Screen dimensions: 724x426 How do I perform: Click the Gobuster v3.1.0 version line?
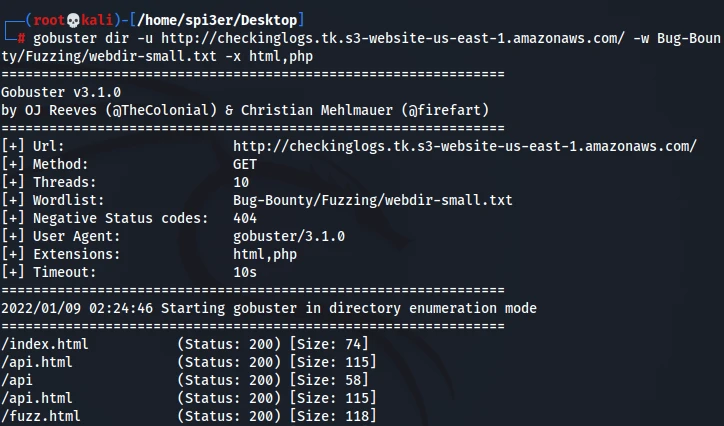pyautogui.click(x=60, y=92)
